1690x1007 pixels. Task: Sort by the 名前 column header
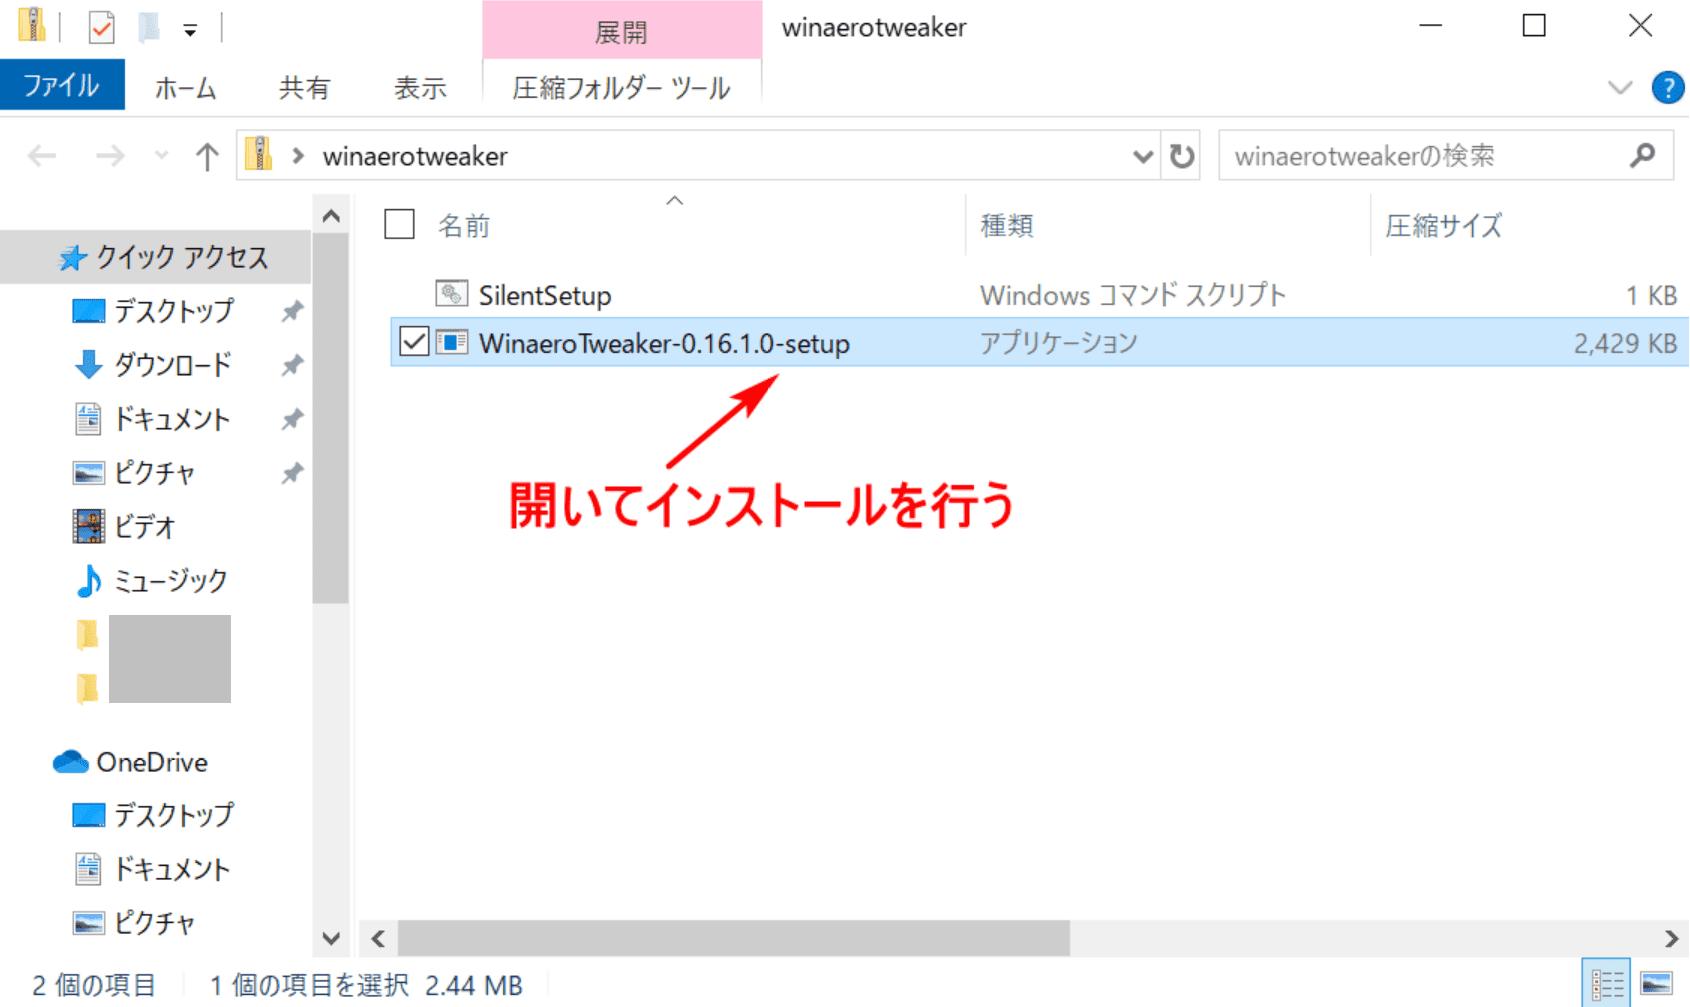pos(464,226)
